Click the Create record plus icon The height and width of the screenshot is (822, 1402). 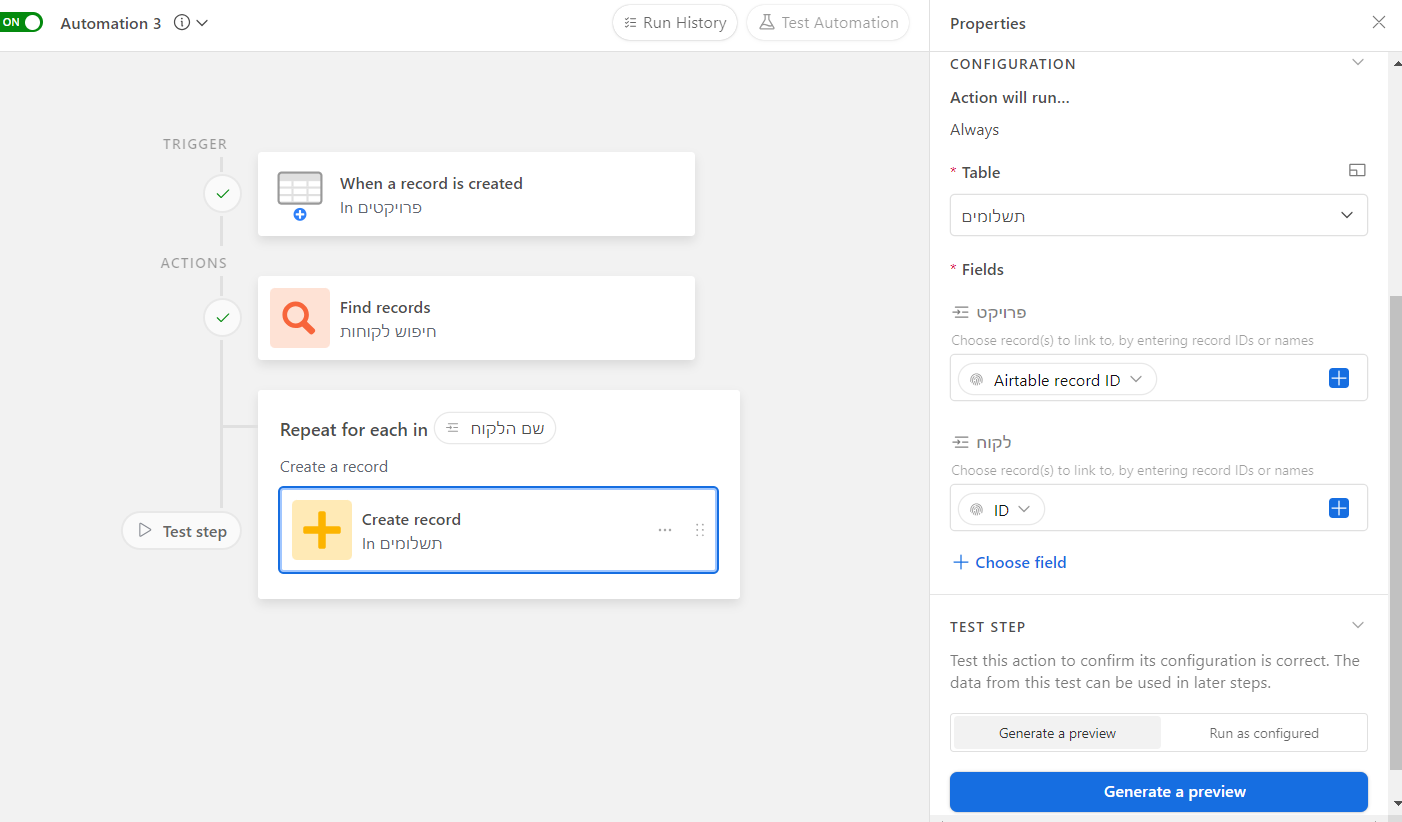coord(322,530)
